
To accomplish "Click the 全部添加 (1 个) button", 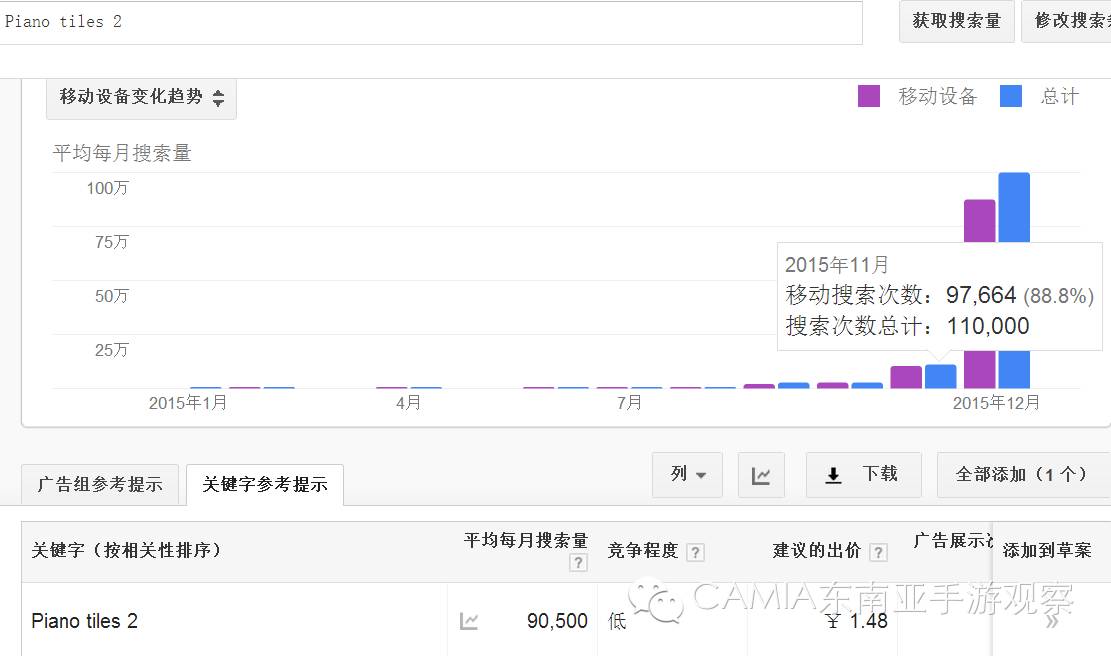I will [x=1022, y=475].
